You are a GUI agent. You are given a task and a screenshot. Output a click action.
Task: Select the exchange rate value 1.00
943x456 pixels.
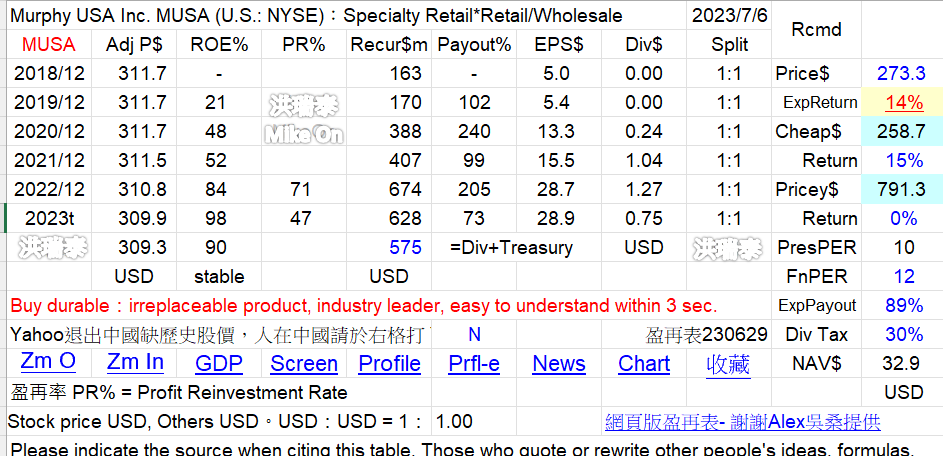click(474, 422)
